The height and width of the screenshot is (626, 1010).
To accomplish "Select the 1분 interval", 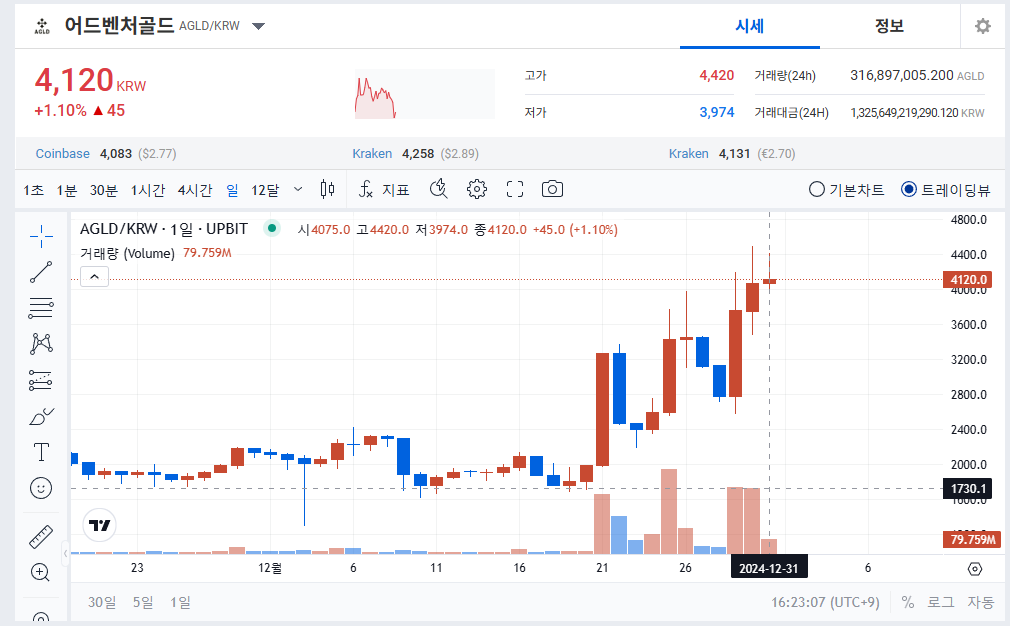I will (66, 190).
